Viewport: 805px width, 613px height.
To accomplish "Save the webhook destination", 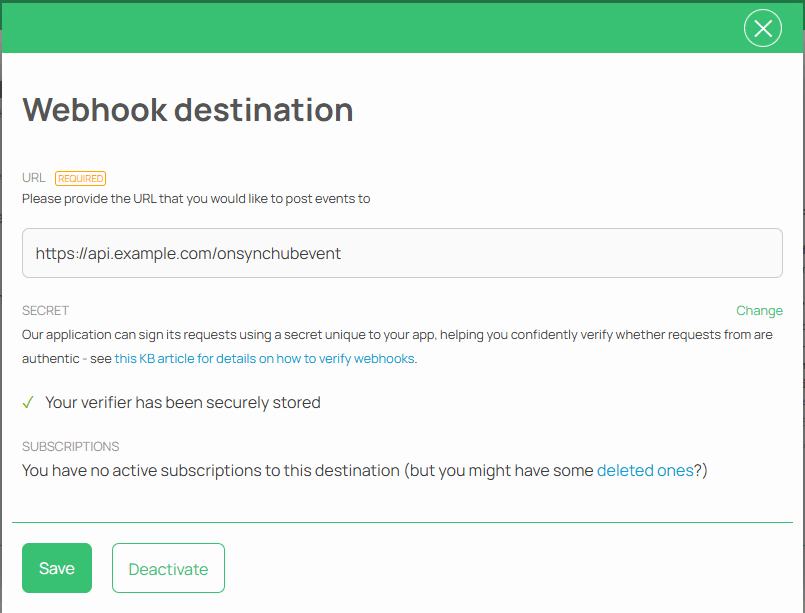I will tap(57, 568).
